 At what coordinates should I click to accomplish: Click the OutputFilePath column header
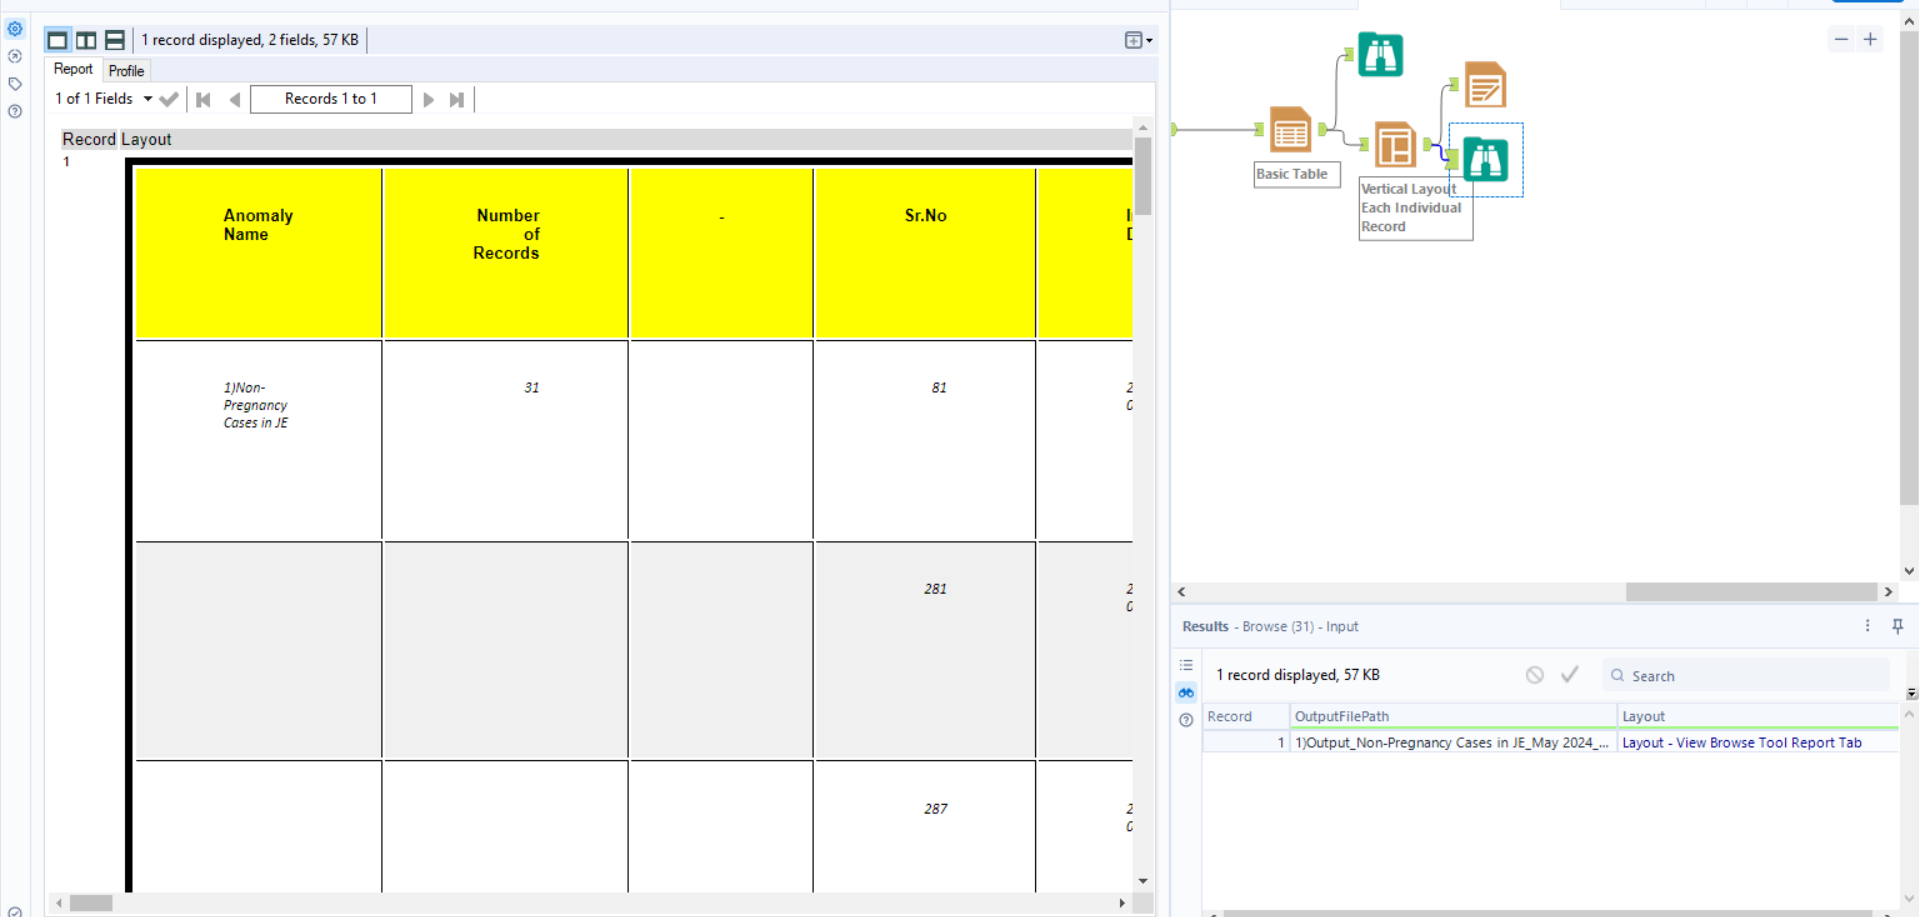point(1453,716)
